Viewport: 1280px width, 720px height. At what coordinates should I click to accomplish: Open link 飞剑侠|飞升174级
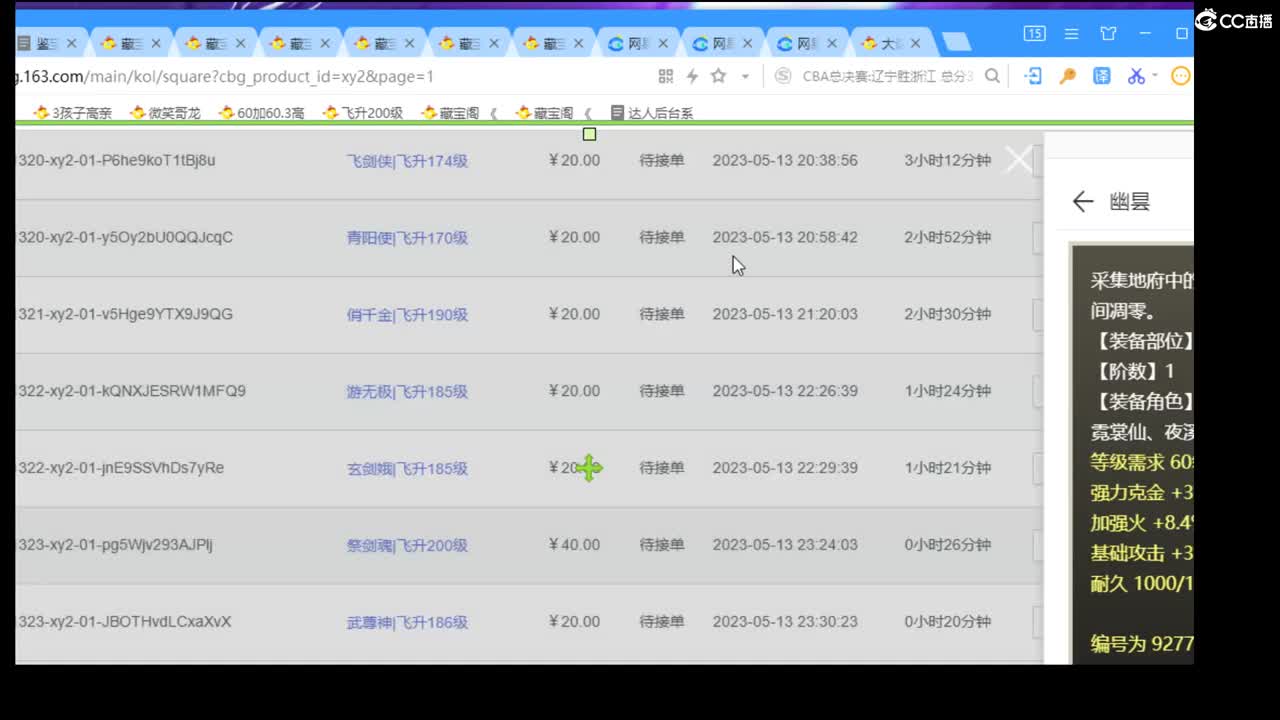pos(407,161)
